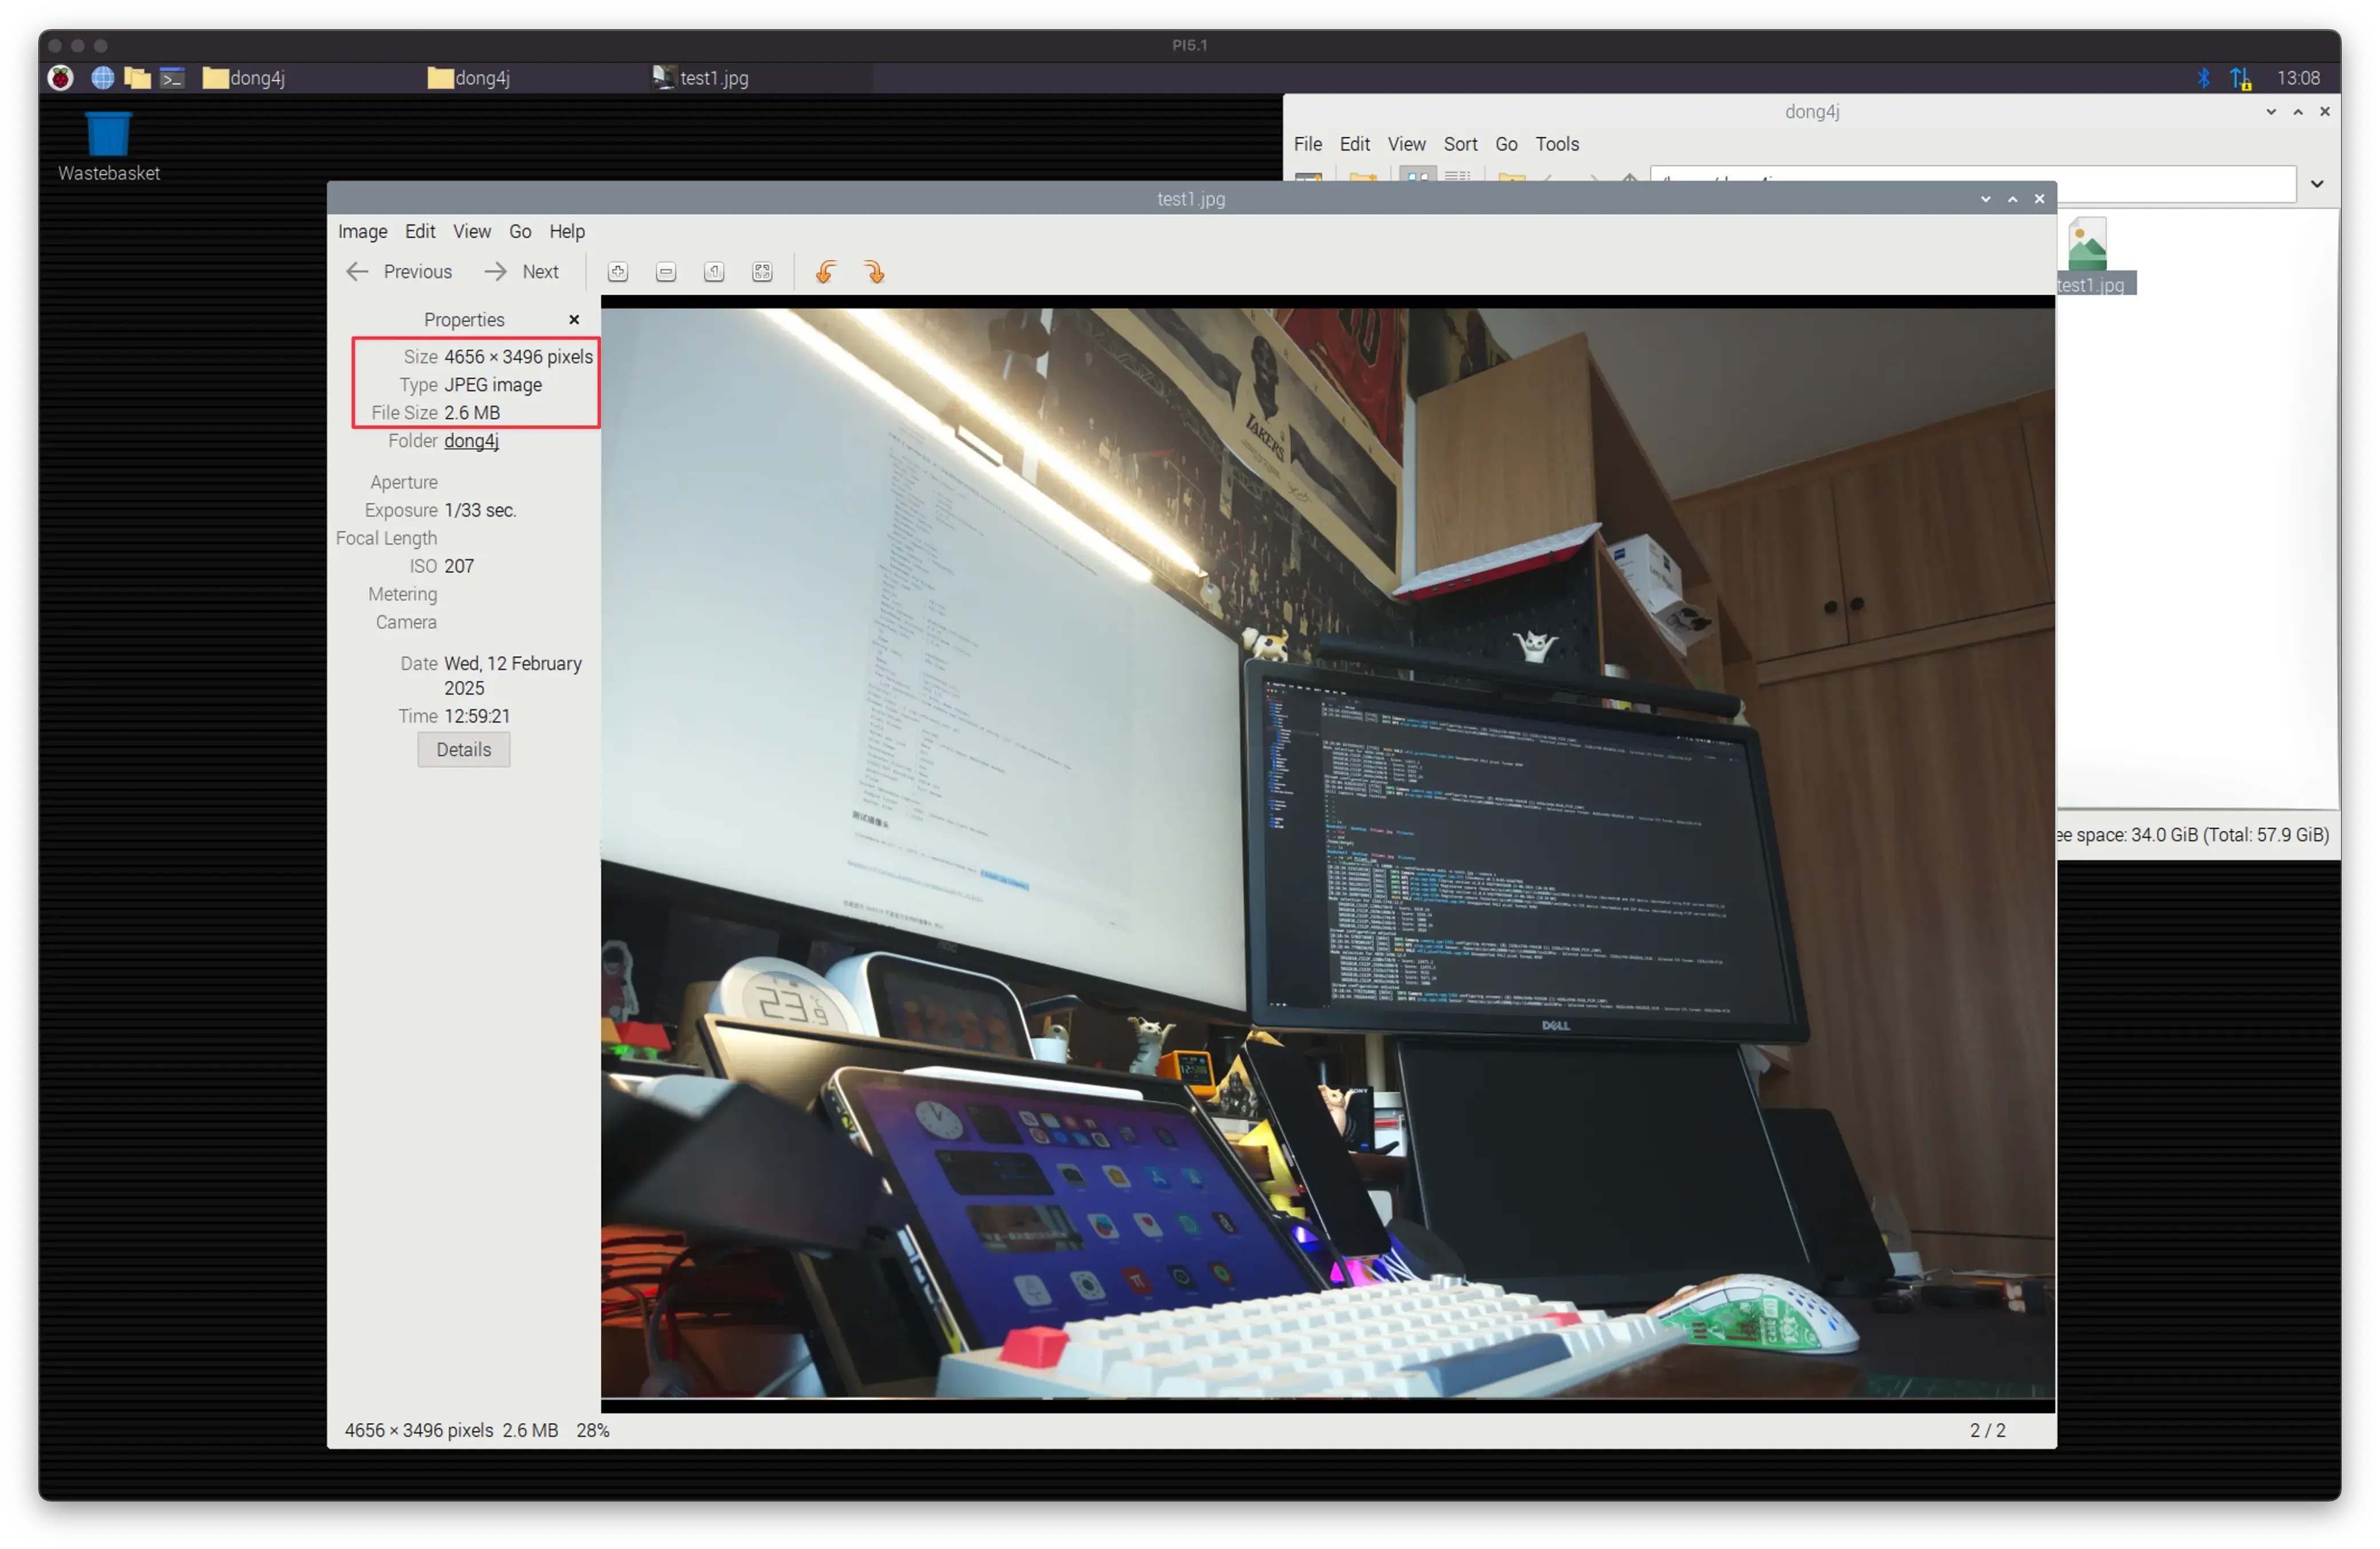Open the dong4j folder link
The image size is (2380, 1549).
pyautogui.click(x=471, y=441)
